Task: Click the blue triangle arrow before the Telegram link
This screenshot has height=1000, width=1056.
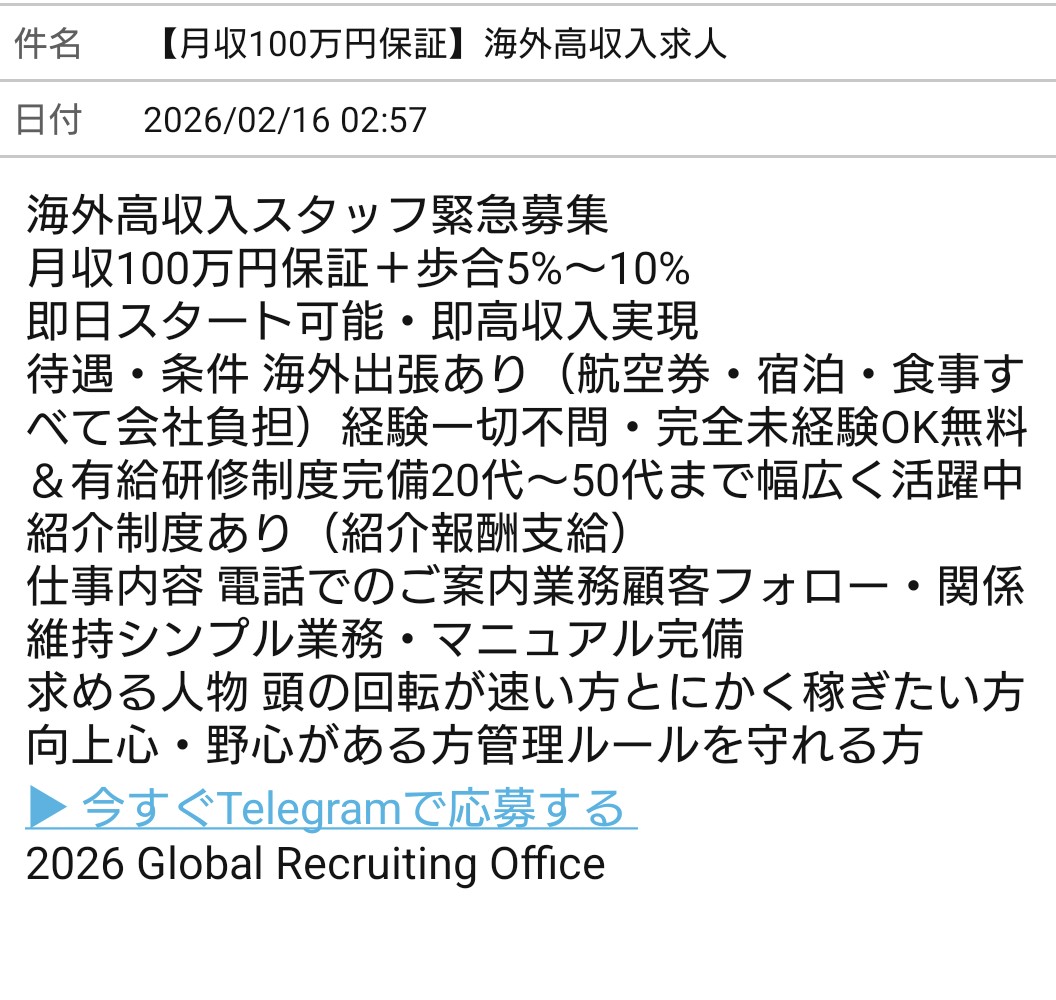Action: pyautogui.click(x=46, y=808)
